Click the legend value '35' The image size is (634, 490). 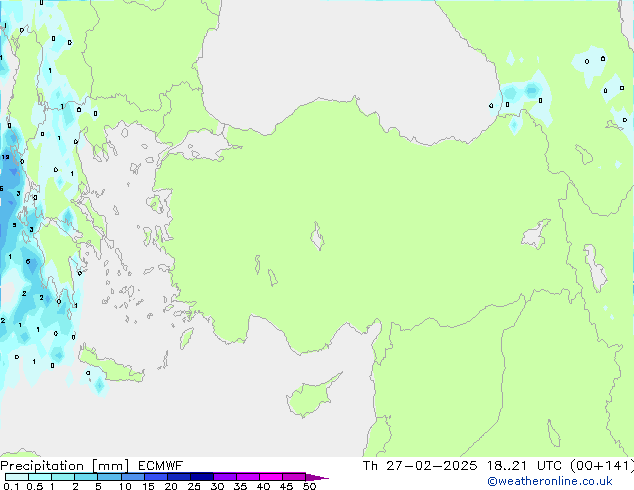tap(240, 486)
